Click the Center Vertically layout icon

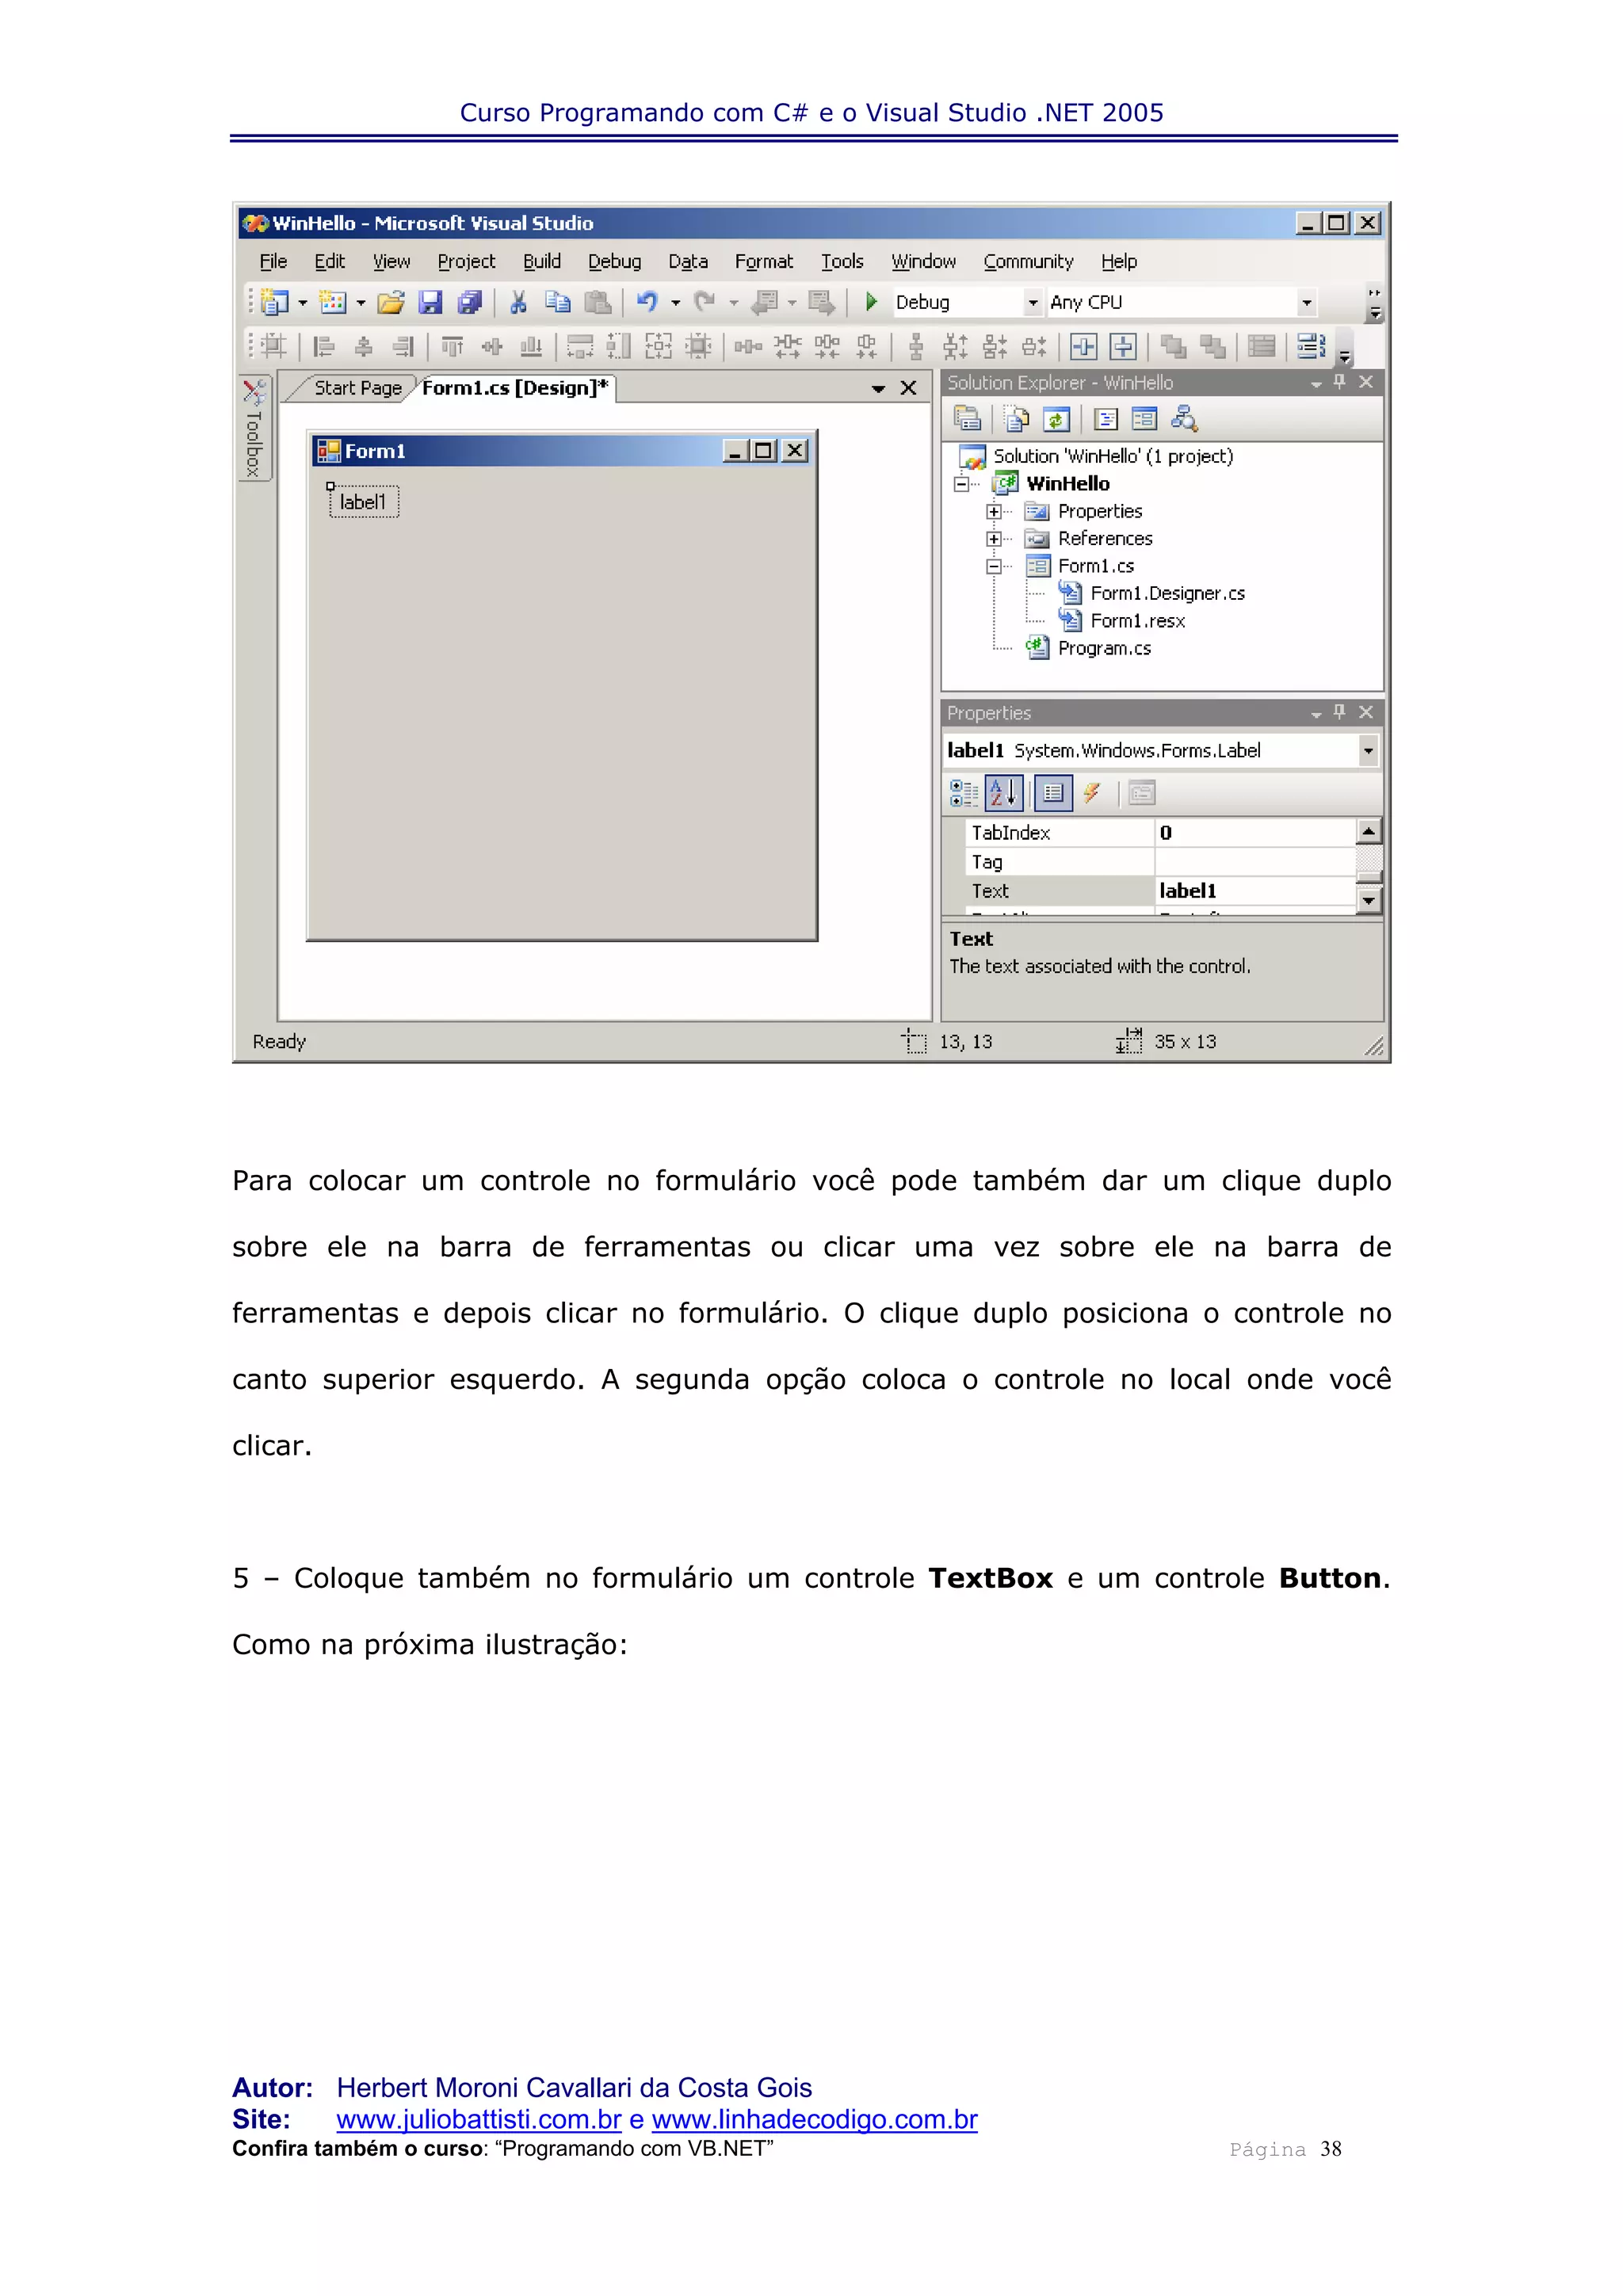pos(1123,347)
